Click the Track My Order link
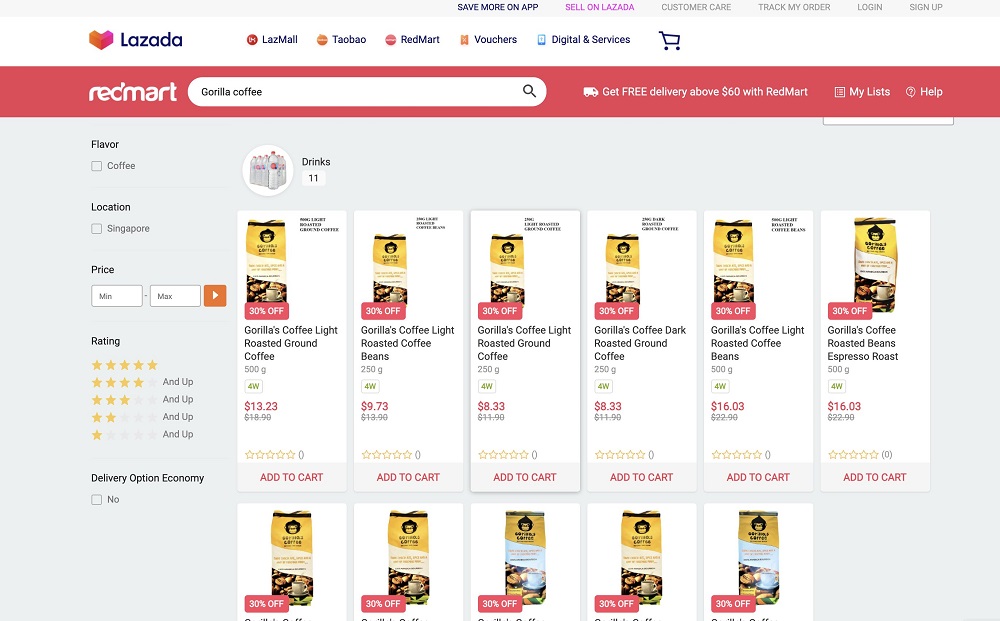The image size is (1000, 621). (x=794, y=7)
